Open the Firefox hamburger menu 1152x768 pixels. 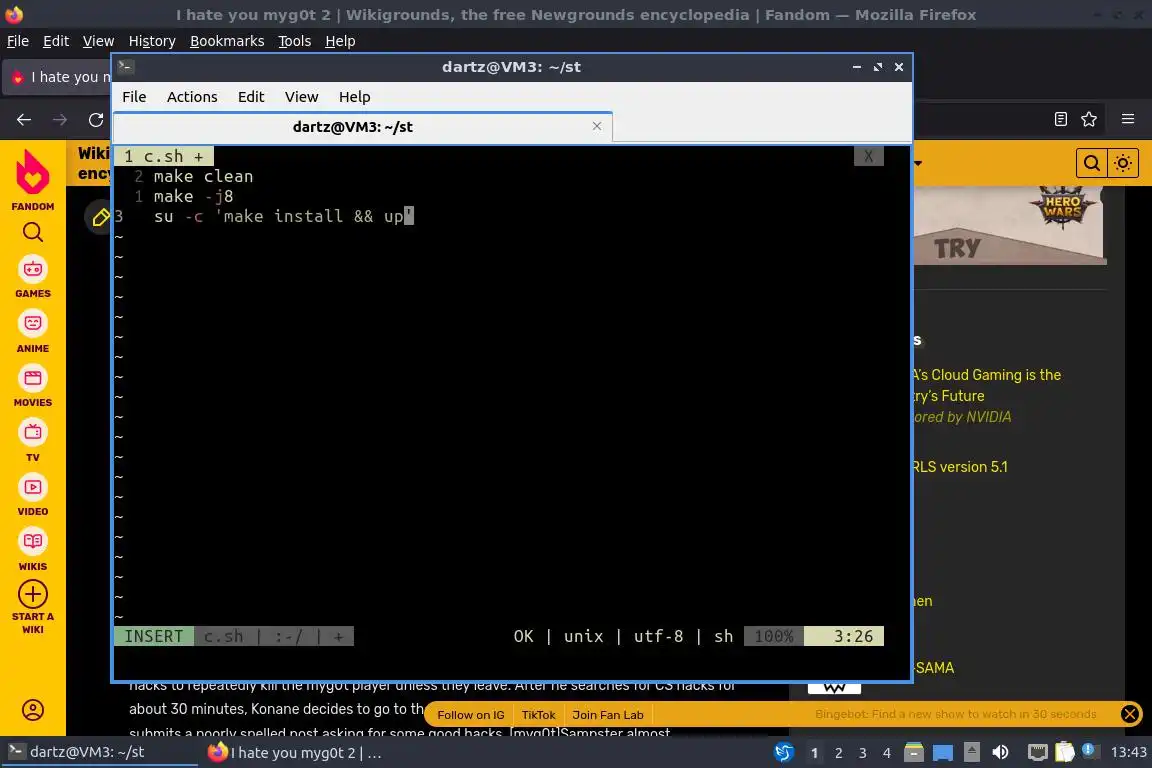pos(1128,119)
